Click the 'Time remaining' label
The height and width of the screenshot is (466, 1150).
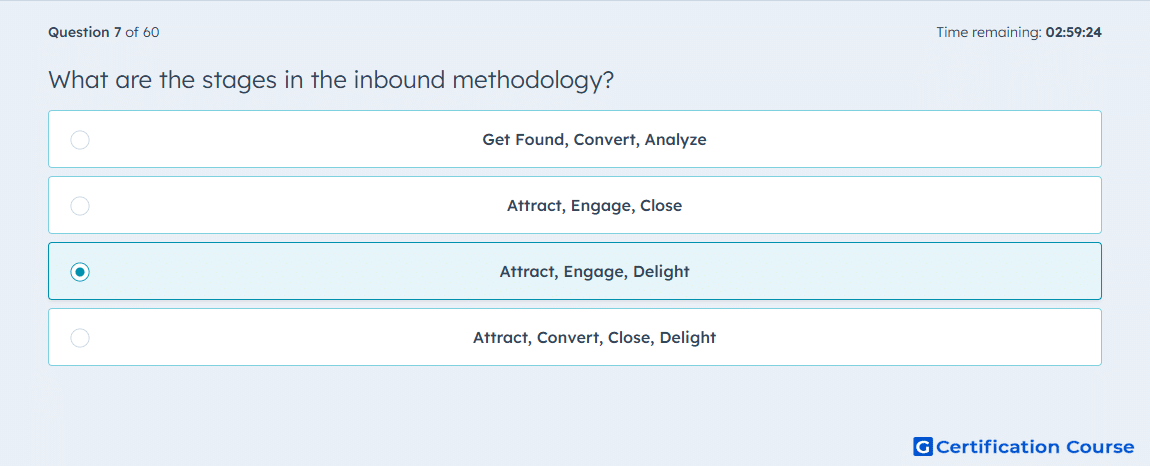tap(989, 32)
